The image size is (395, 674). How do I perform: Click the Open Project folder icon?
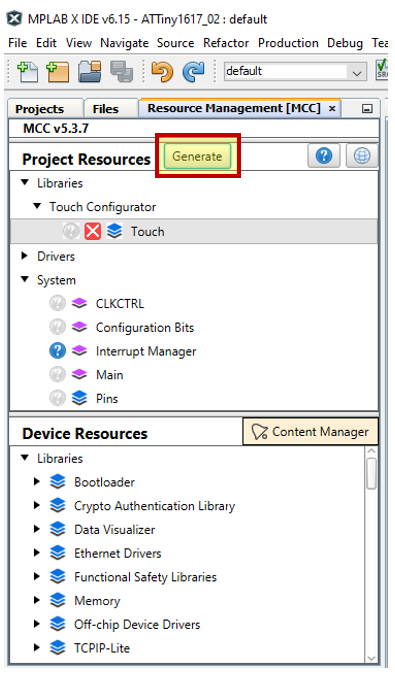tap(90, 71)
